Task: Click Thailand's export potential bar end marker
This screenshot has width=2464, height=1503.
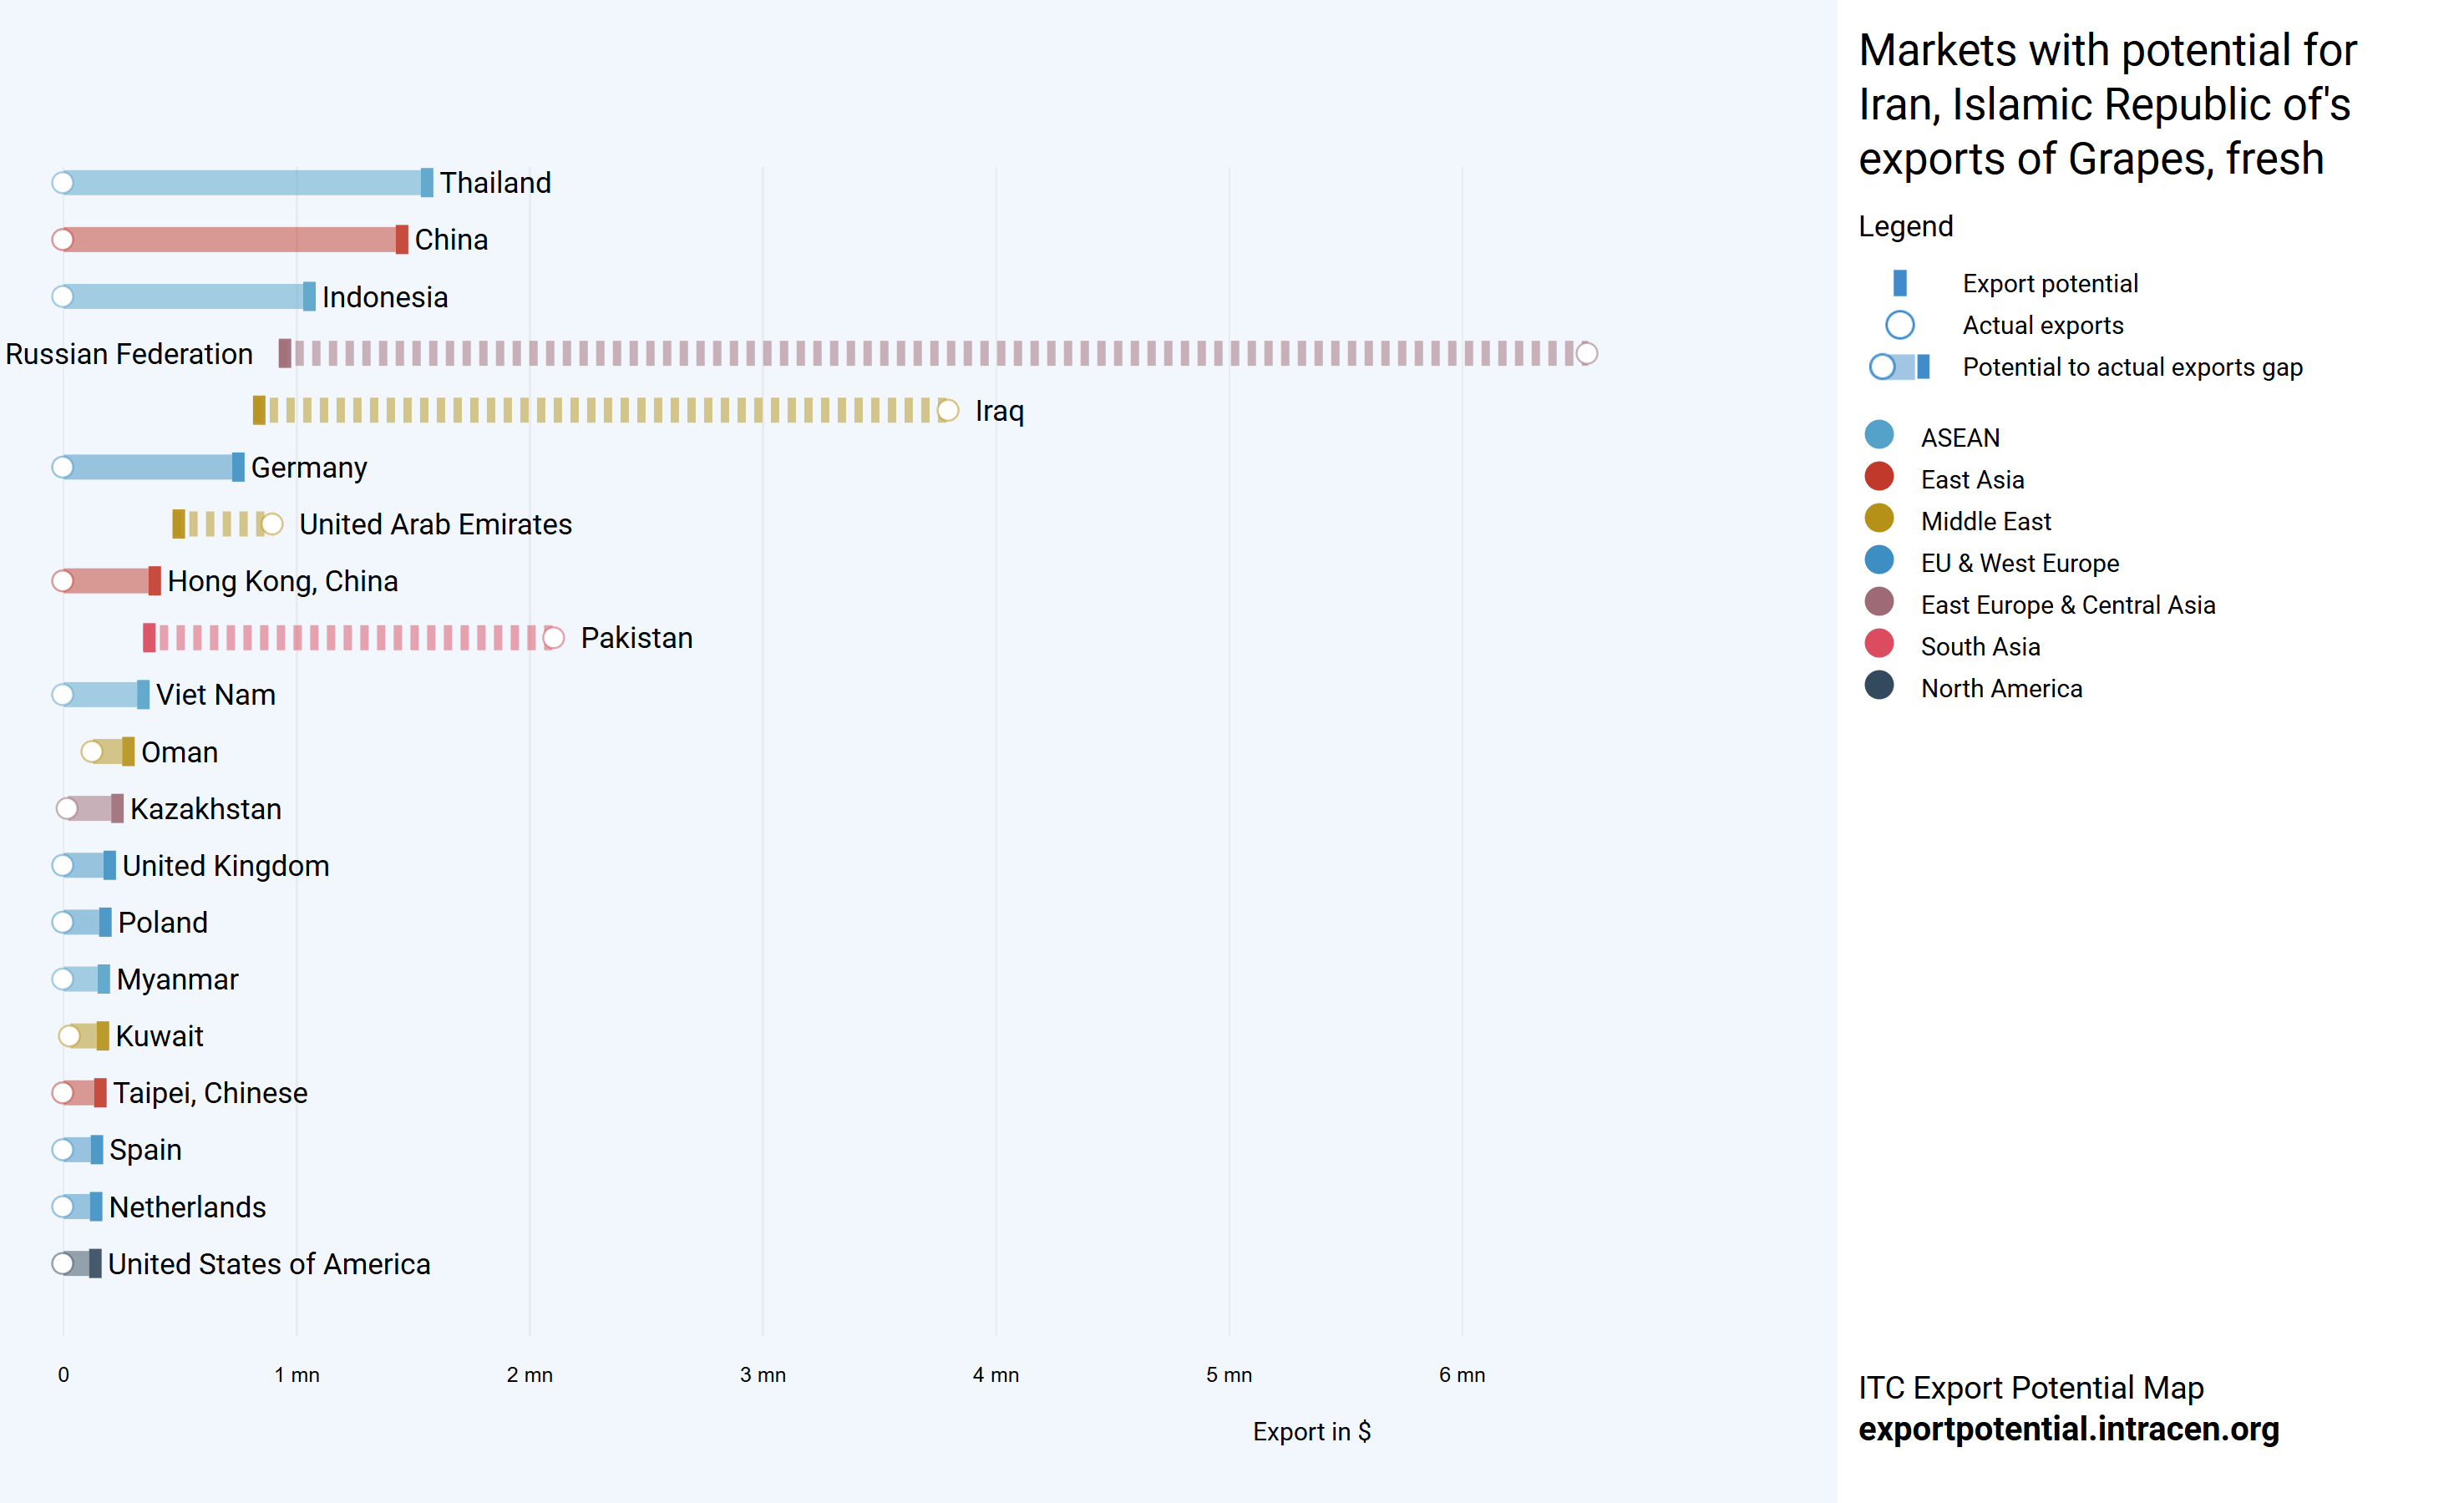Action: 427,182
